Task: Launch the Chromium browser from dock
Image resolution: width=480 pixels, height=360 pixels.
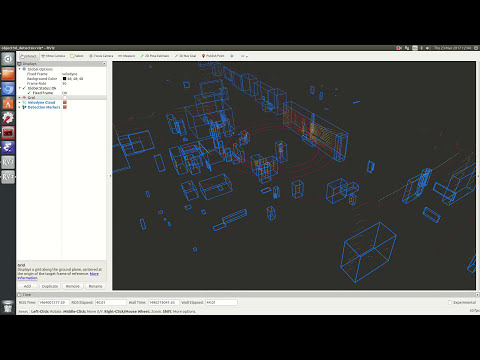Action: coord(8,89)
